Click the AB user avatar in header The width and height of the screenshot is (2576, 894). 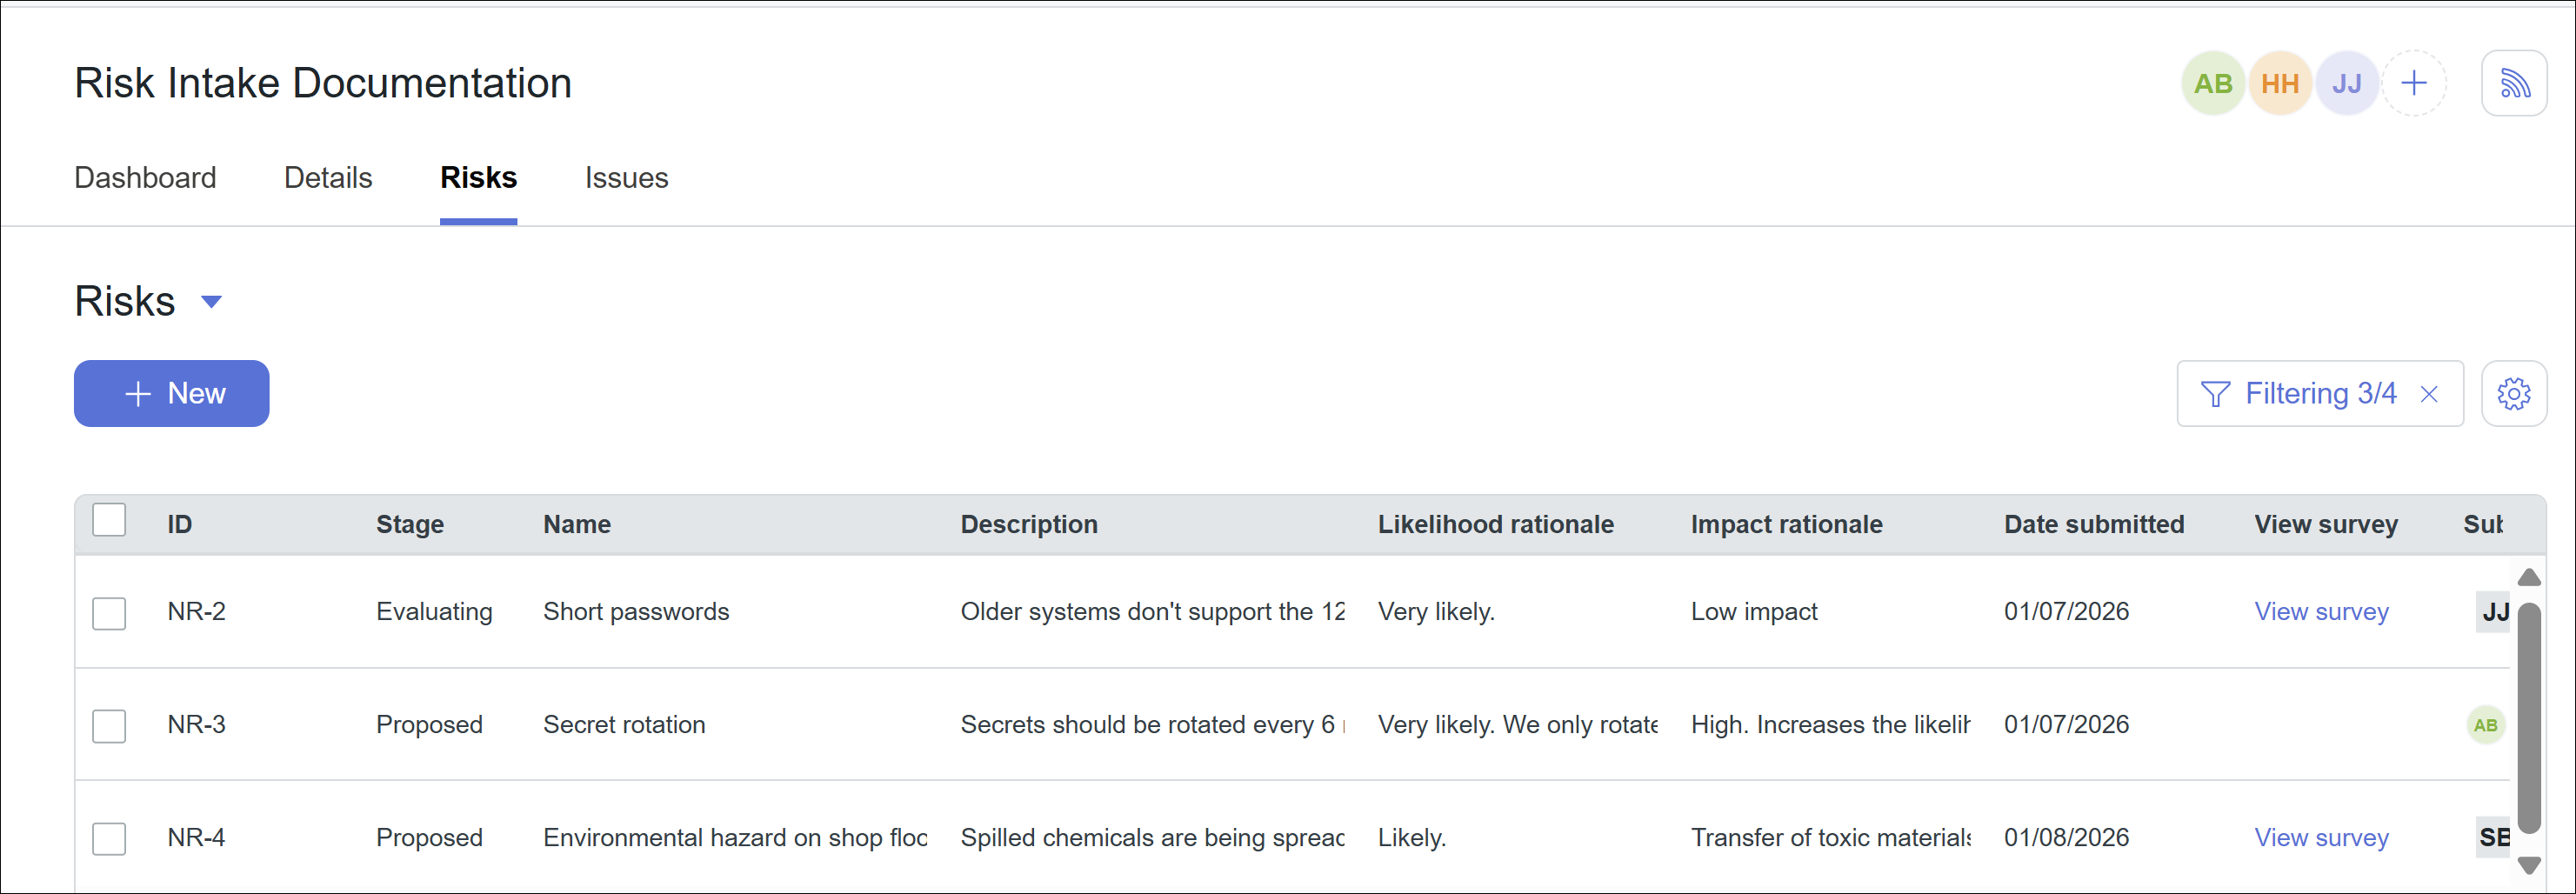pyautogui.click(x=2212, y=84)
